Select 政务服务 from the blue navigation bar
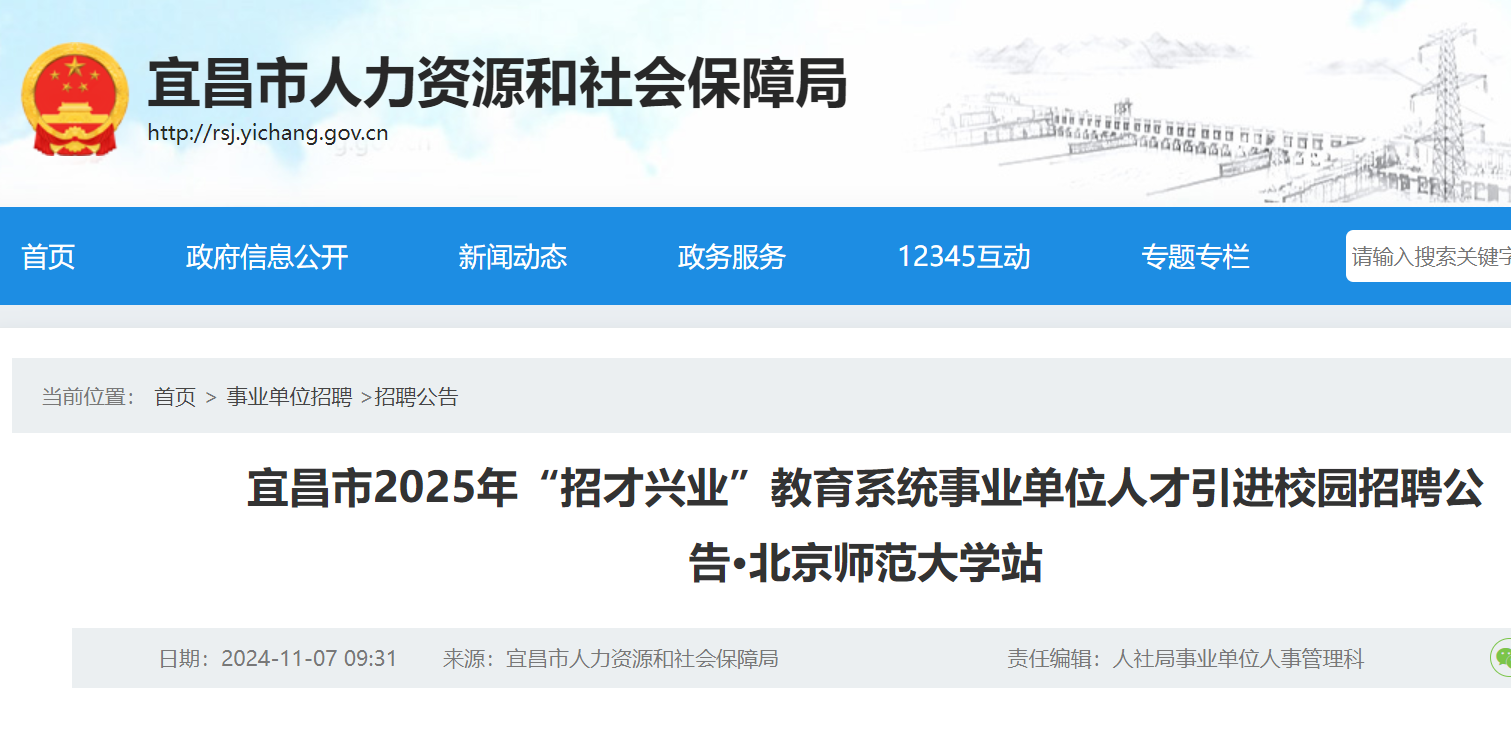 point(731,257)
